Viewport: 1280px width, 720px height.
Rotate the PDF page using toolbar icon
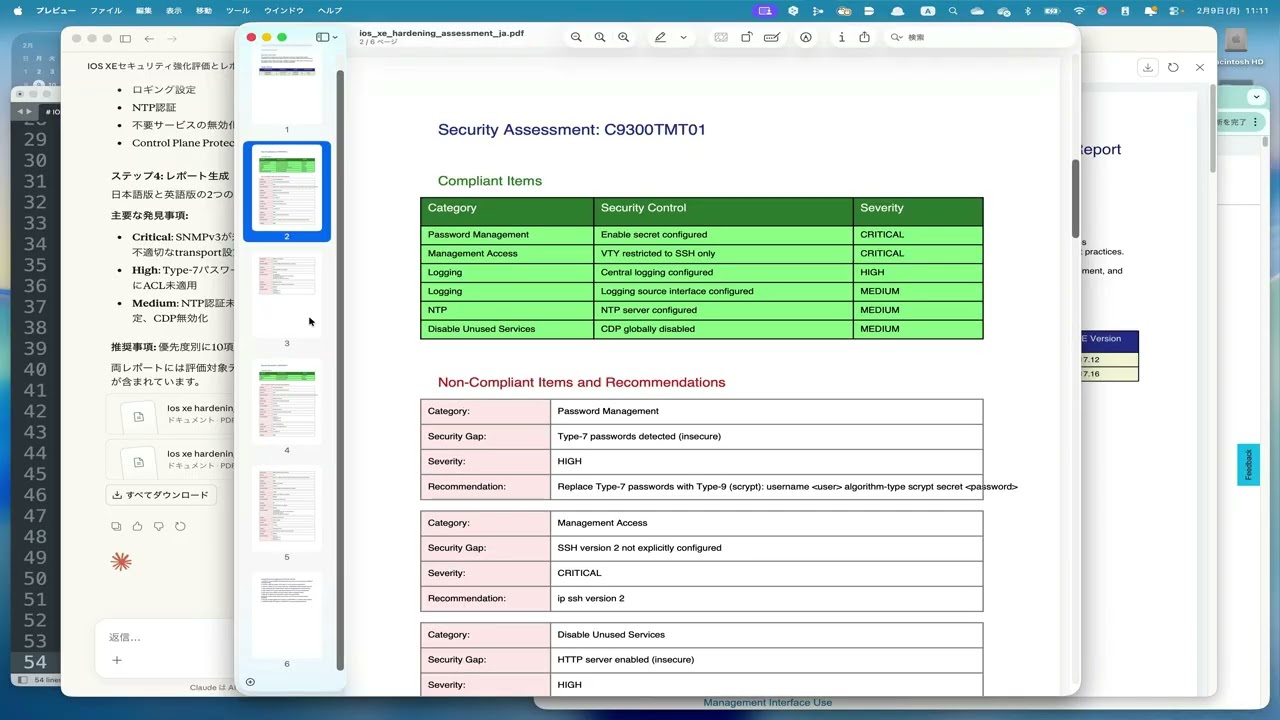coord(746,37)
